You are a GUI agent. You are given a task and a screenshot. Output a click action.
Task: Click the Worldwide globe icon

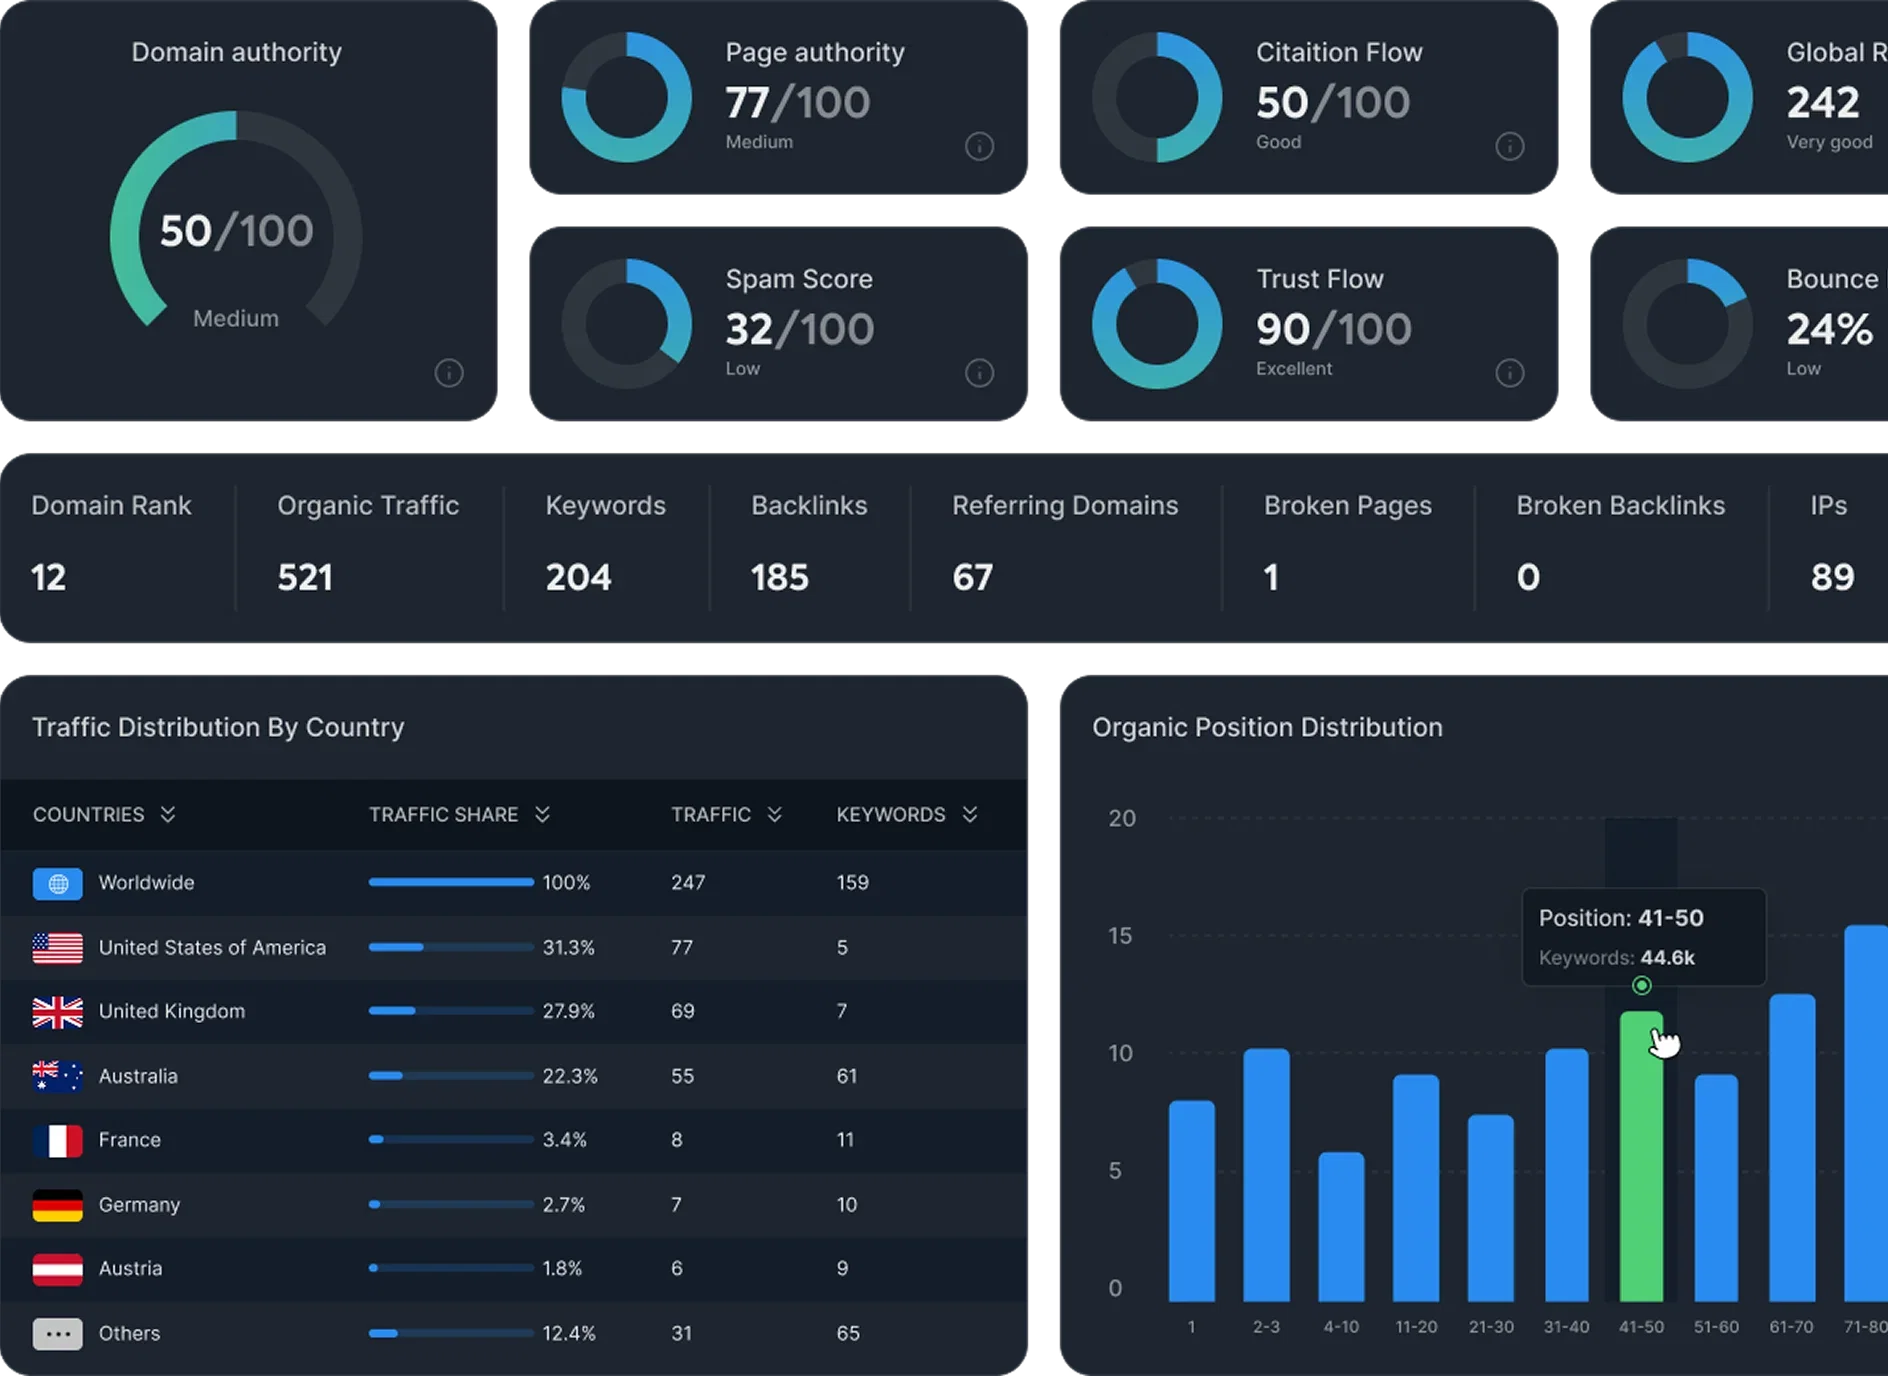click(x=58, y=884)
